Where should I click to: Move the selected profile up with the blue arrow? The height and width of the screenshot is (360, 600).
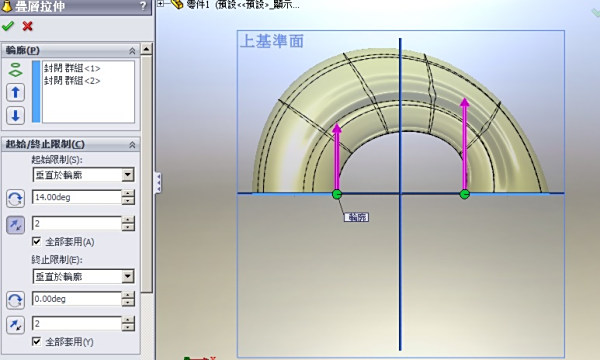pos(15,93)
